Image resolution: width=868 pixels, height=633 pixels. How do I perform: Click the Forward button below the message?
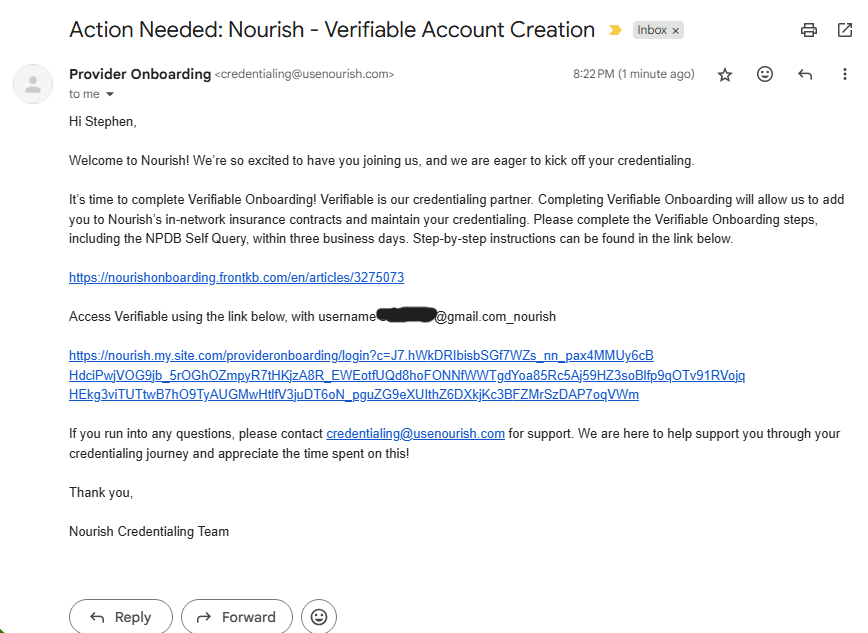tap(237, 617)
